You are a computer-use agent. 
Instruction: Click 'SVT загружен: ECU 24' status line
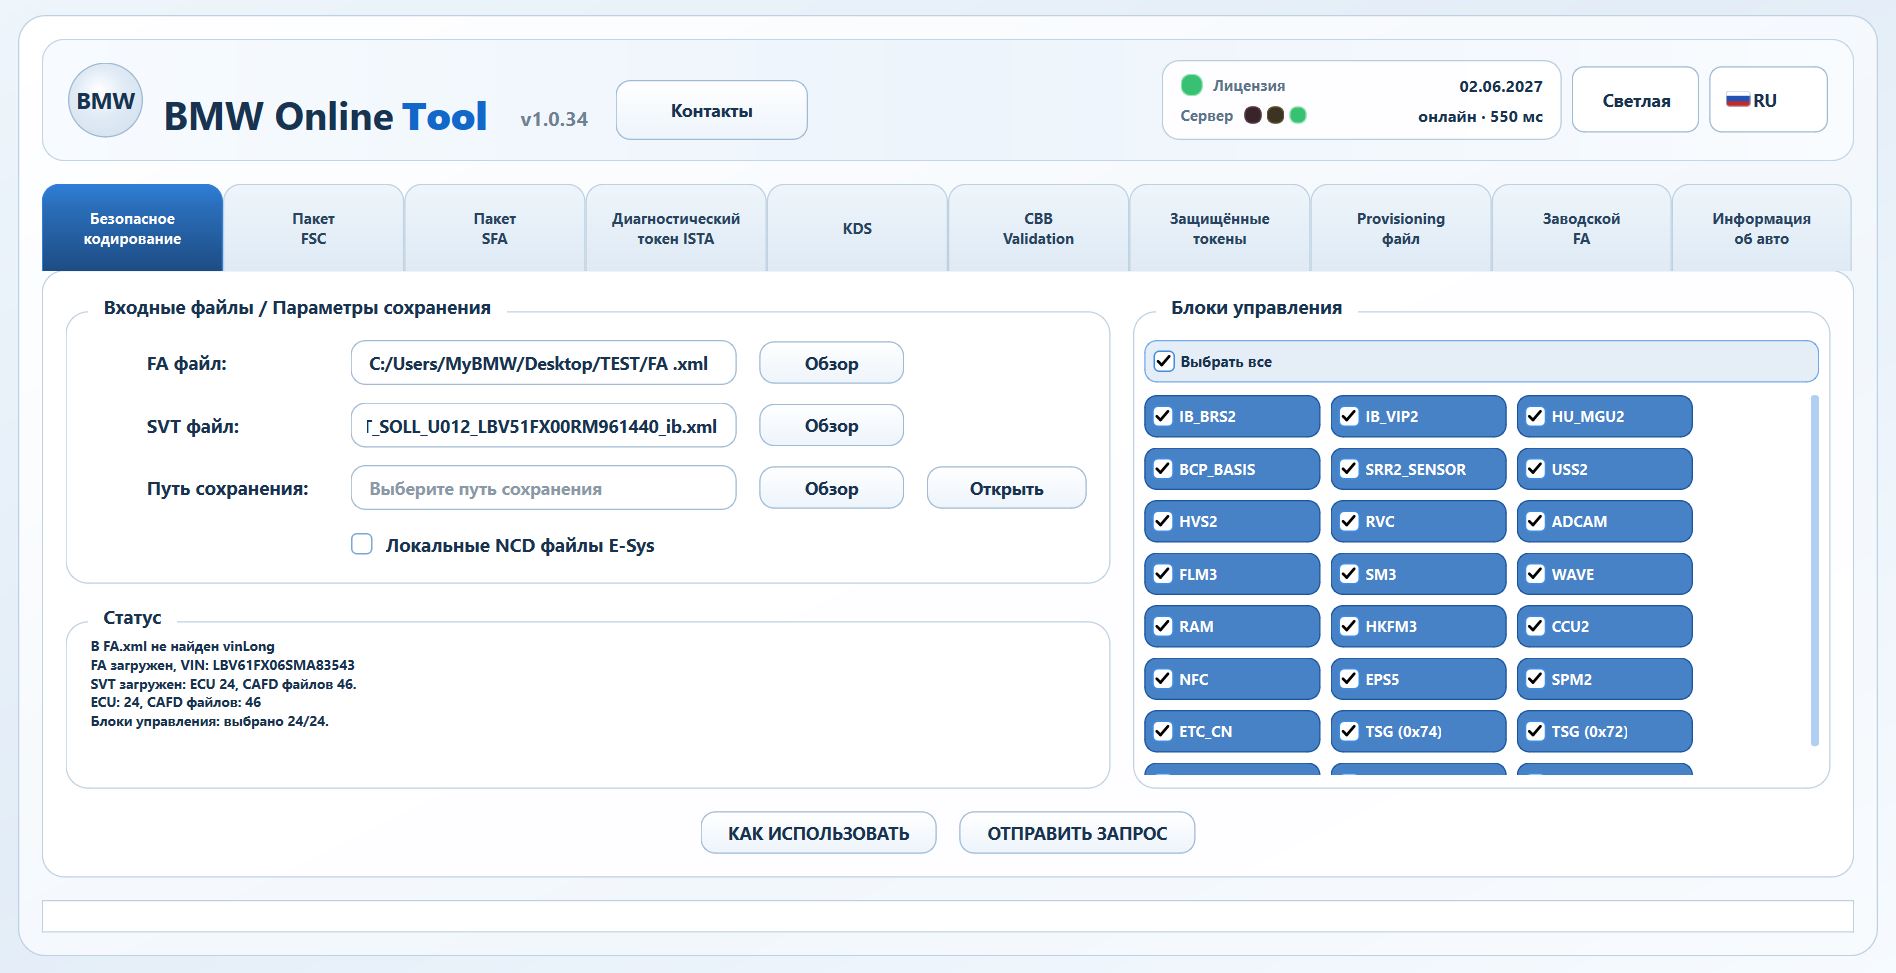[223, 684]
